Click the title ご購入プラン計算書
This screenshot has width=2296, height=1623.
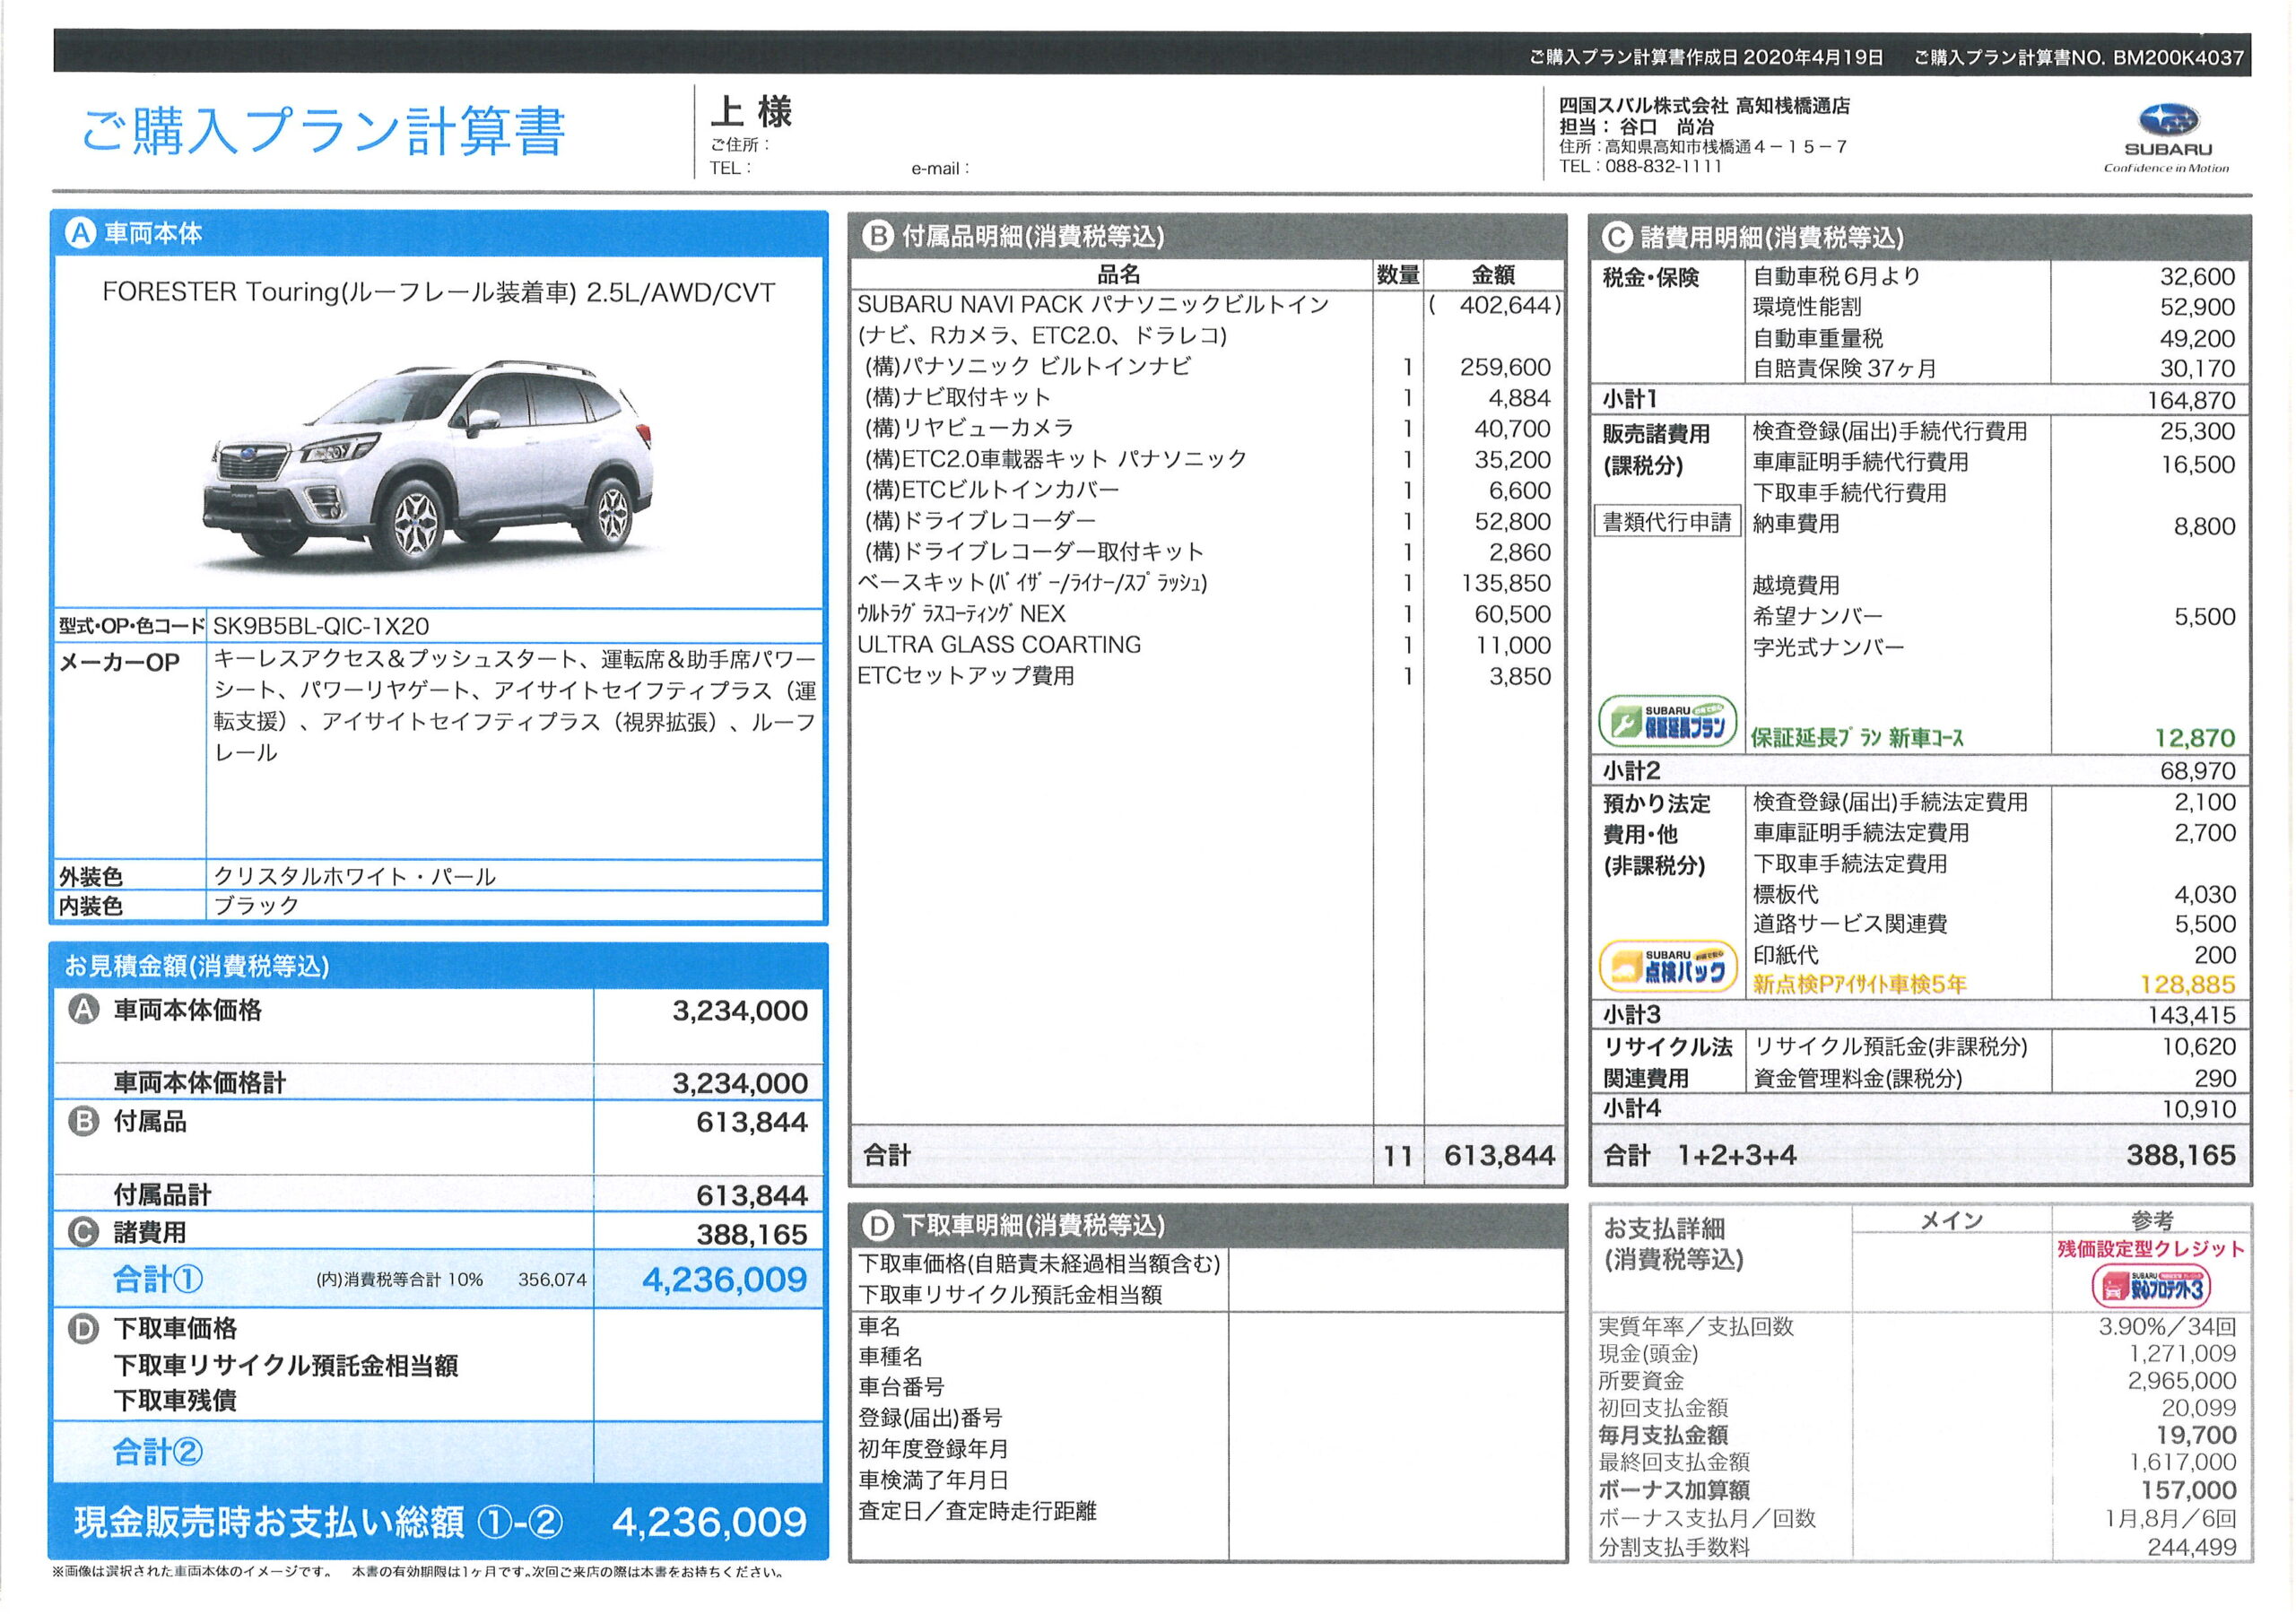tap(324, 131)
